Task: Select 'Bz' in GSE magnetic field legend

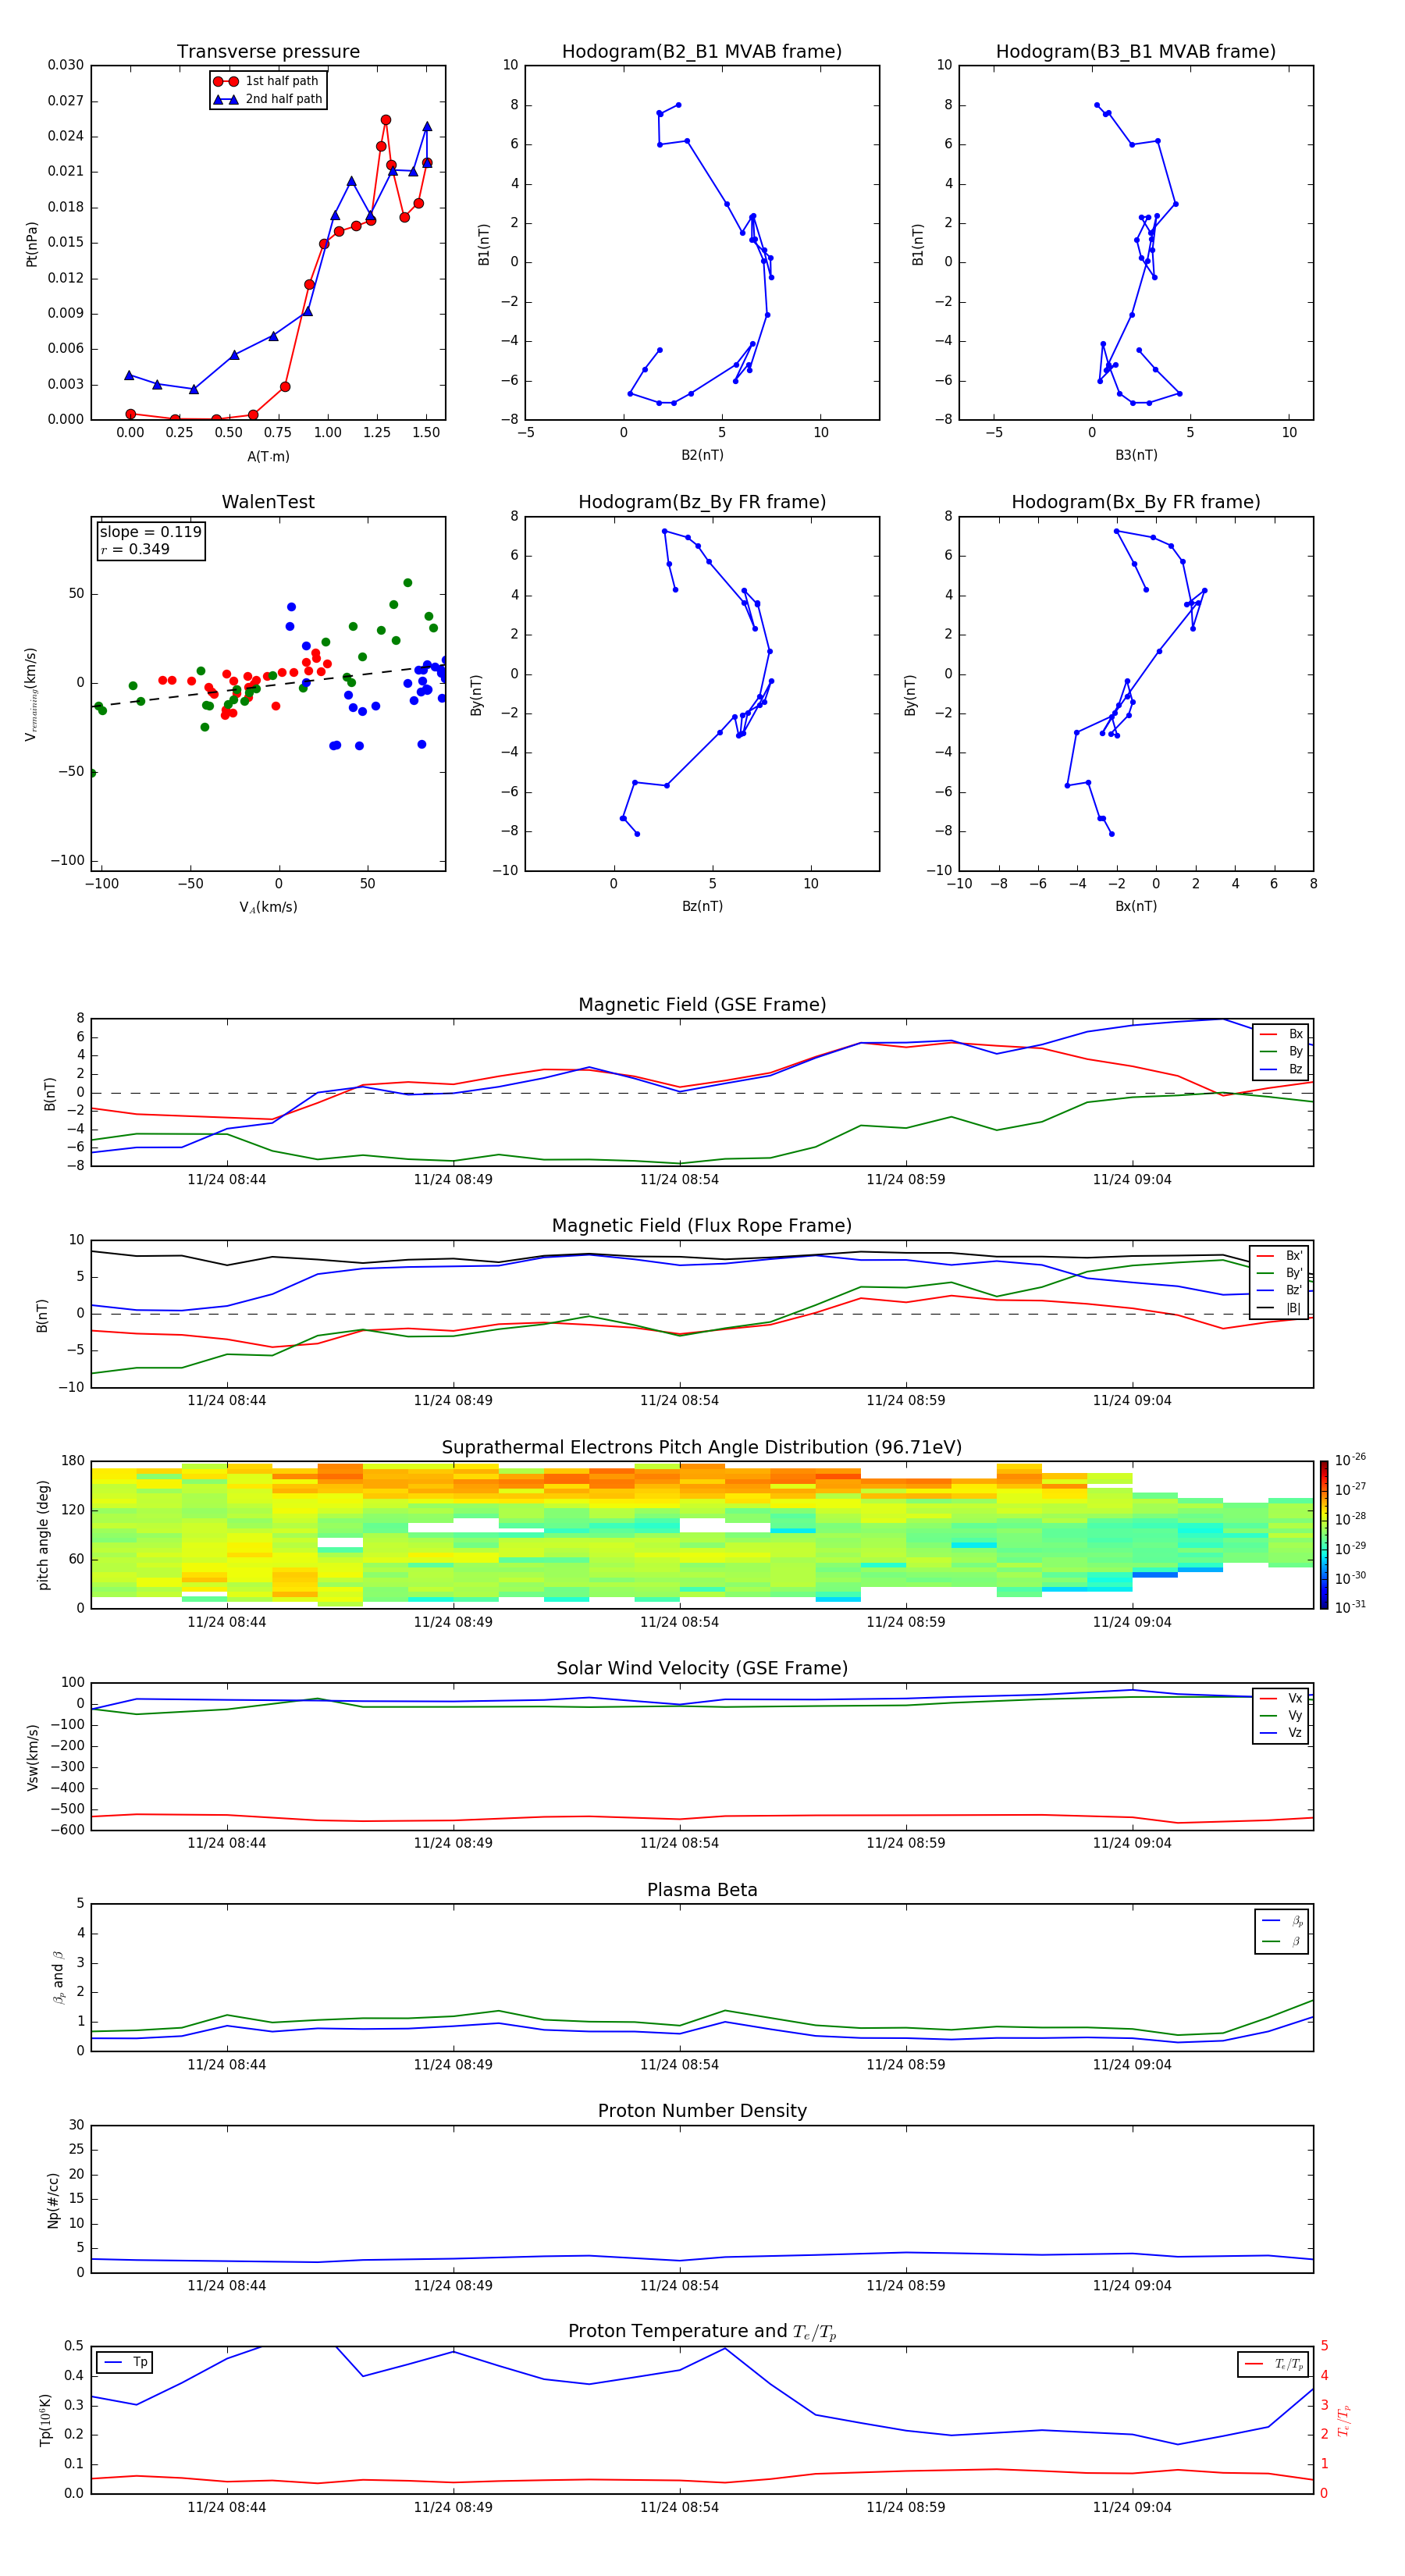Action: coord(1281,1069)
